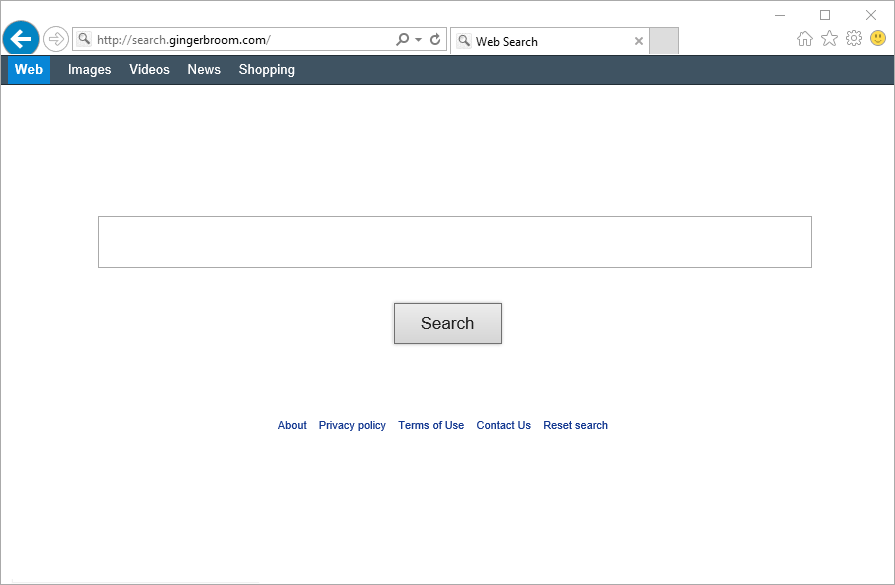Click the address bar search magnifier icon
Viewport: 895px width, 585px height.
pos(402,39)
